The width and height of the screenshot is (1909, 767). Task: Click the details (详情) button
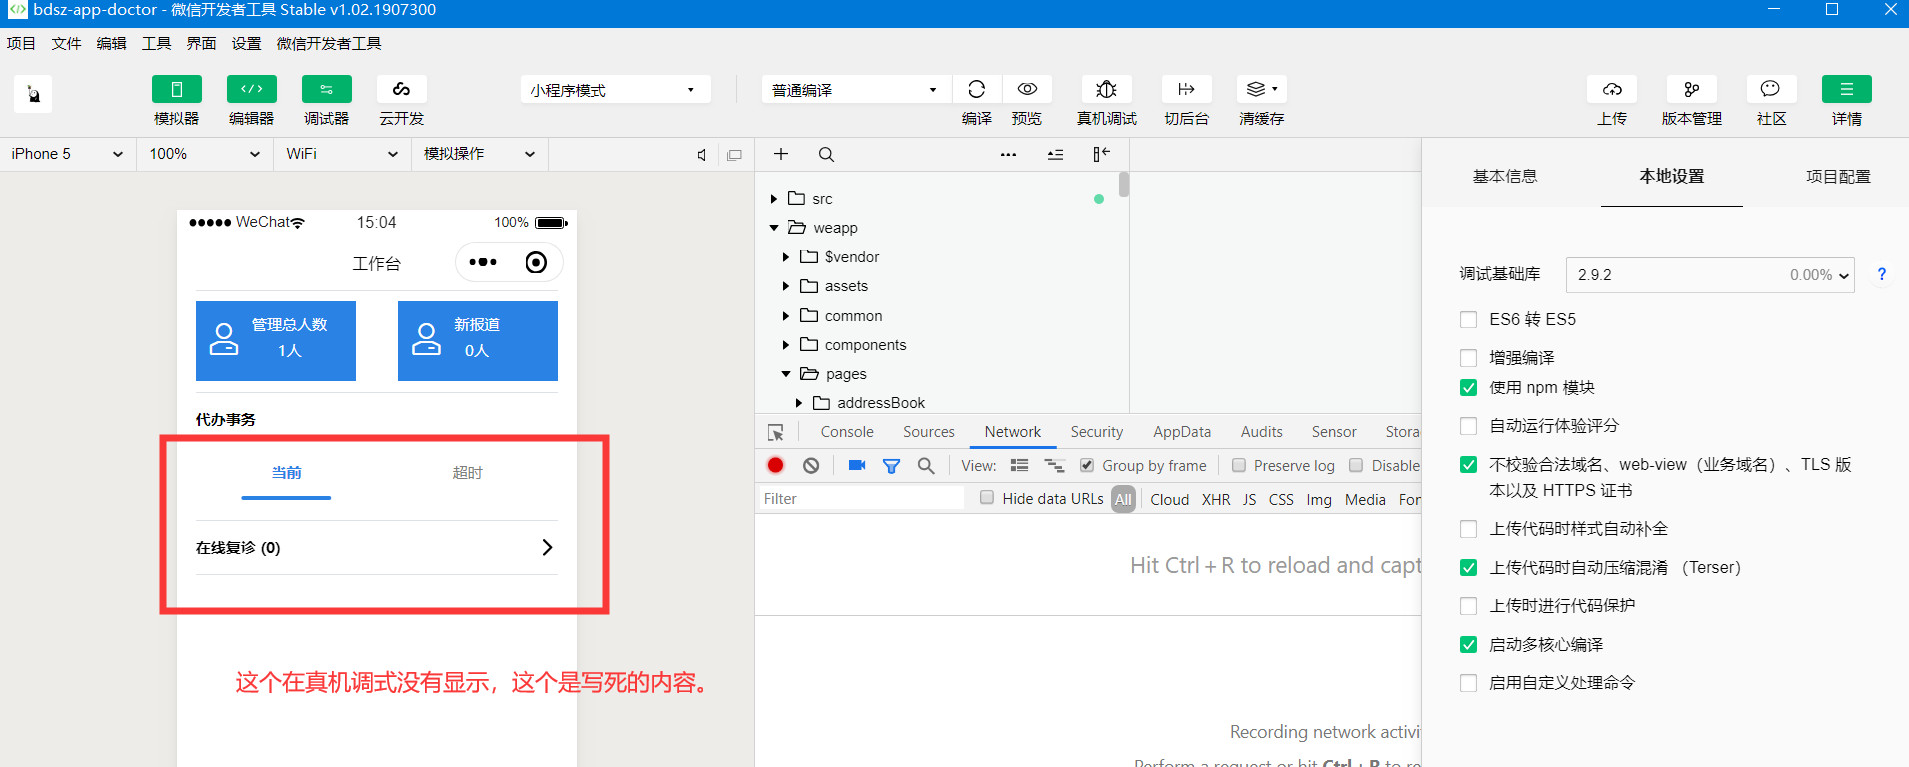(x=1847, y=89)
